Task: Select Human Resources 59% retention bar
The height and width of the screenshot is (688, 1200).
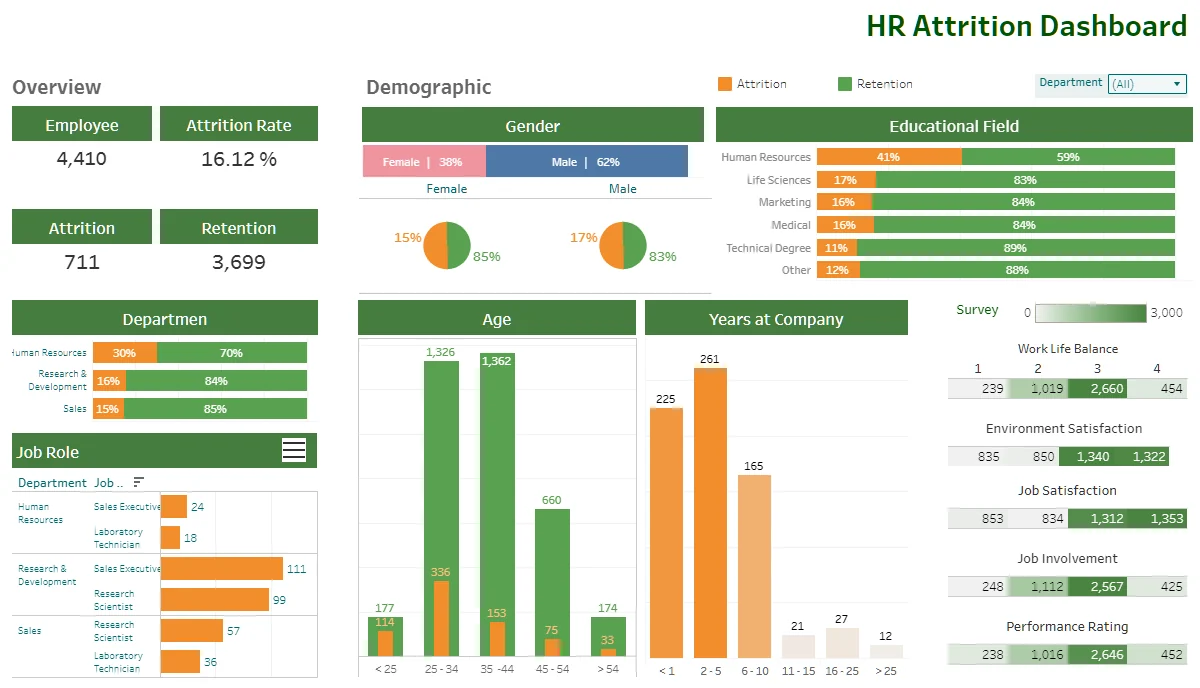Action: click(x=1068, y=157)
